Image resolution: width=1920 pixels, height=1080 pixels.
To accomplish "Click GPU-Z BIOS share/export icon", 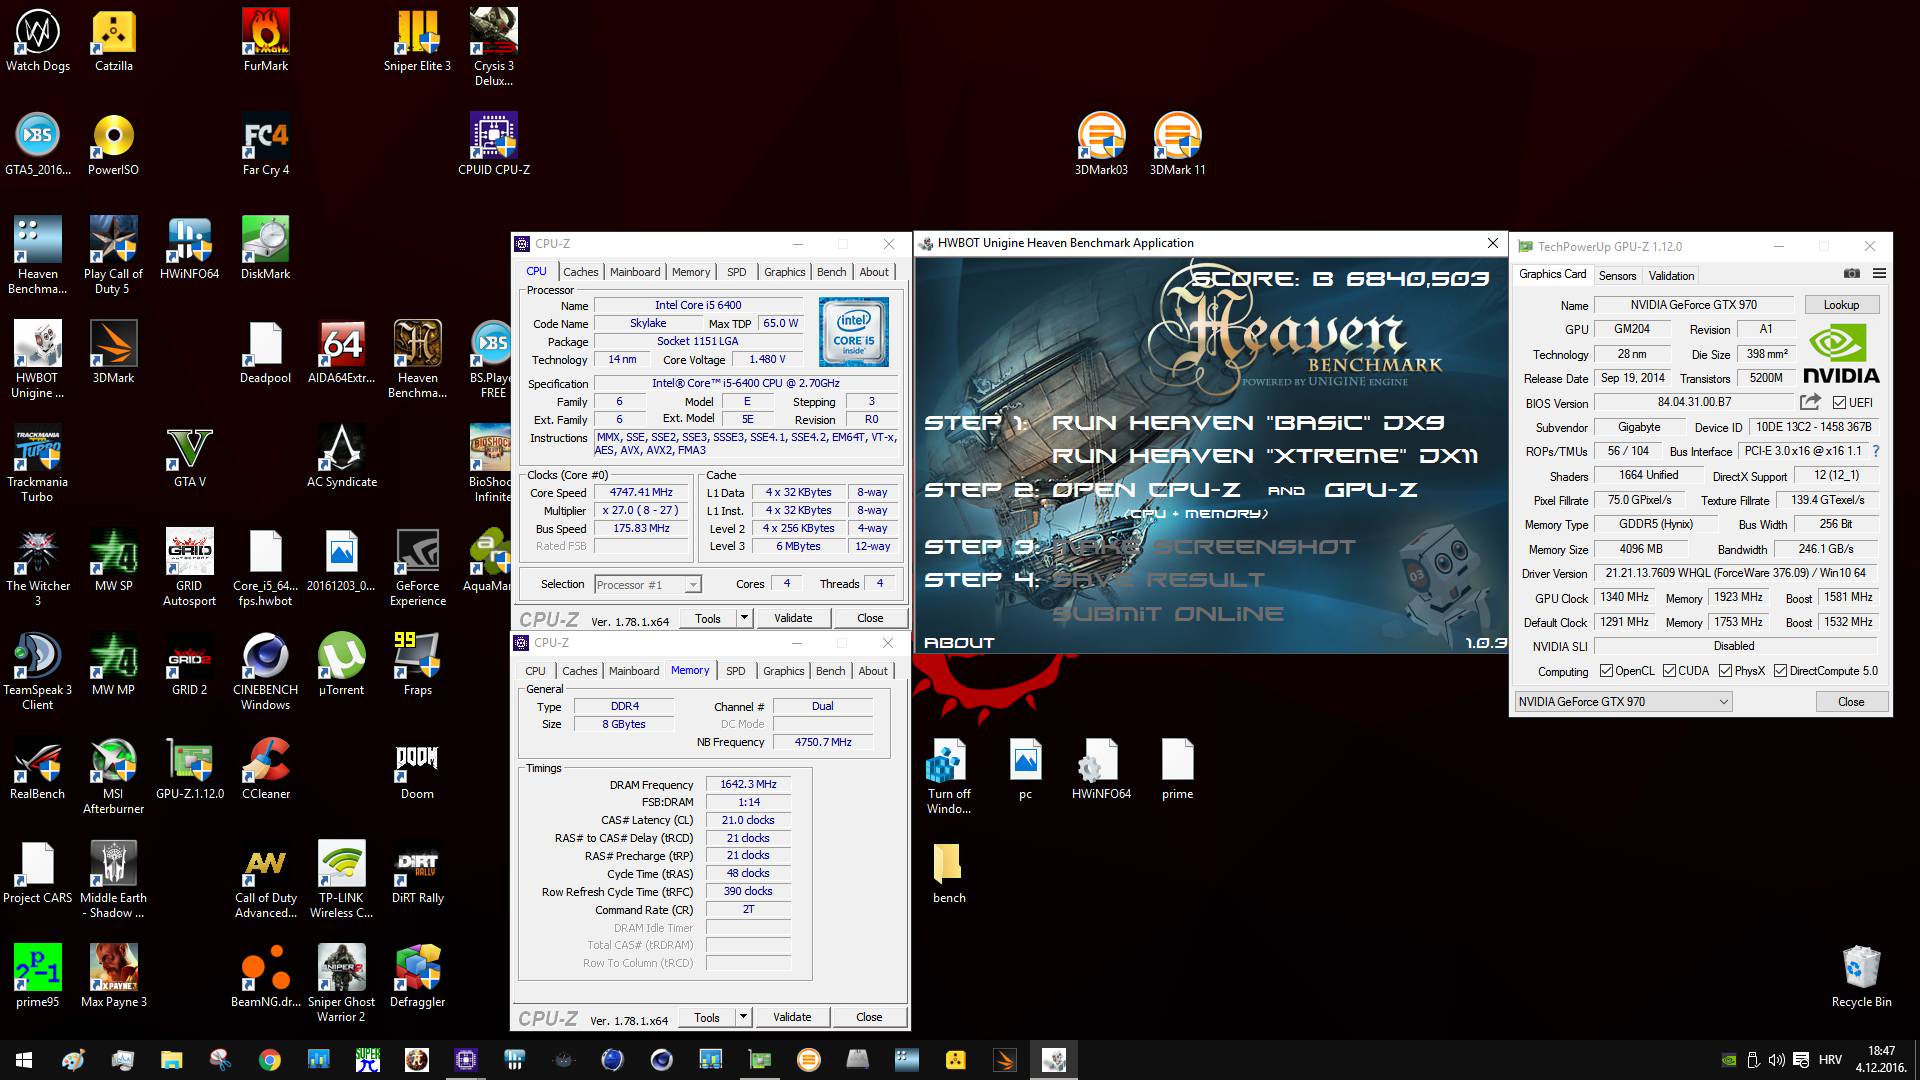I will 1810,402.
